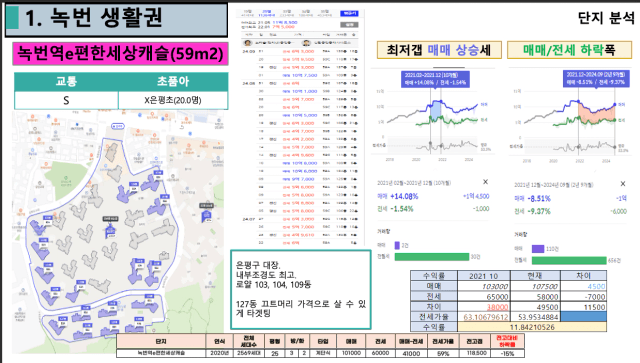Click the S cell under 교통

click(x=66, y=100)
